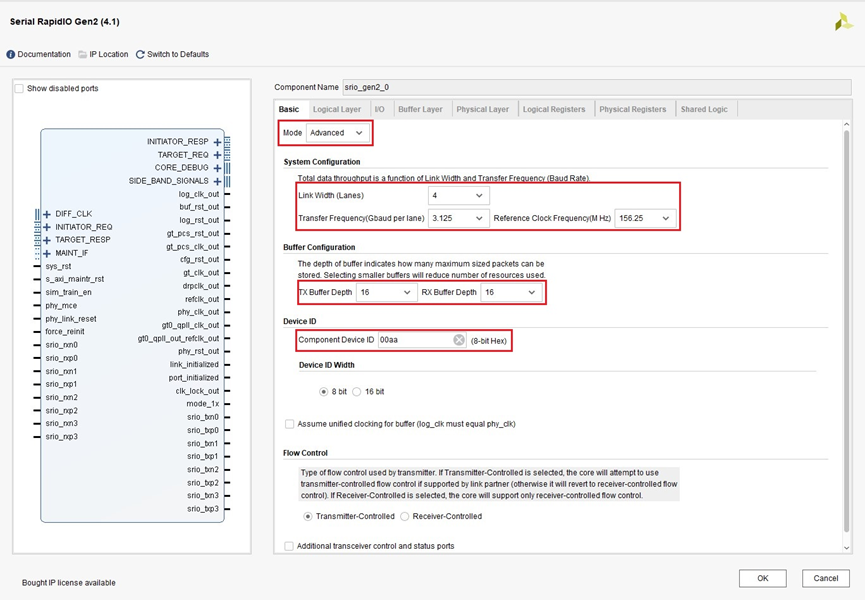Expand the TARGET_REQ port plus icon
The image size is (865, 600).
click(x=217, y=155)
